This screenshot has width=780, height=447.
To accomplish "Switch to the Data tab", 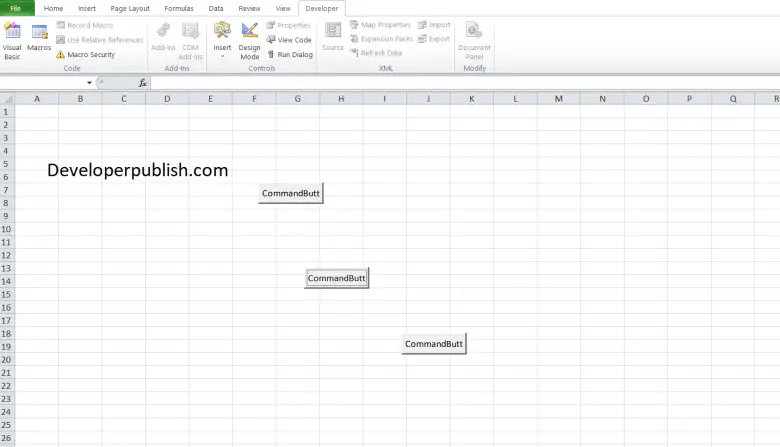I will [x=216, y=8].
